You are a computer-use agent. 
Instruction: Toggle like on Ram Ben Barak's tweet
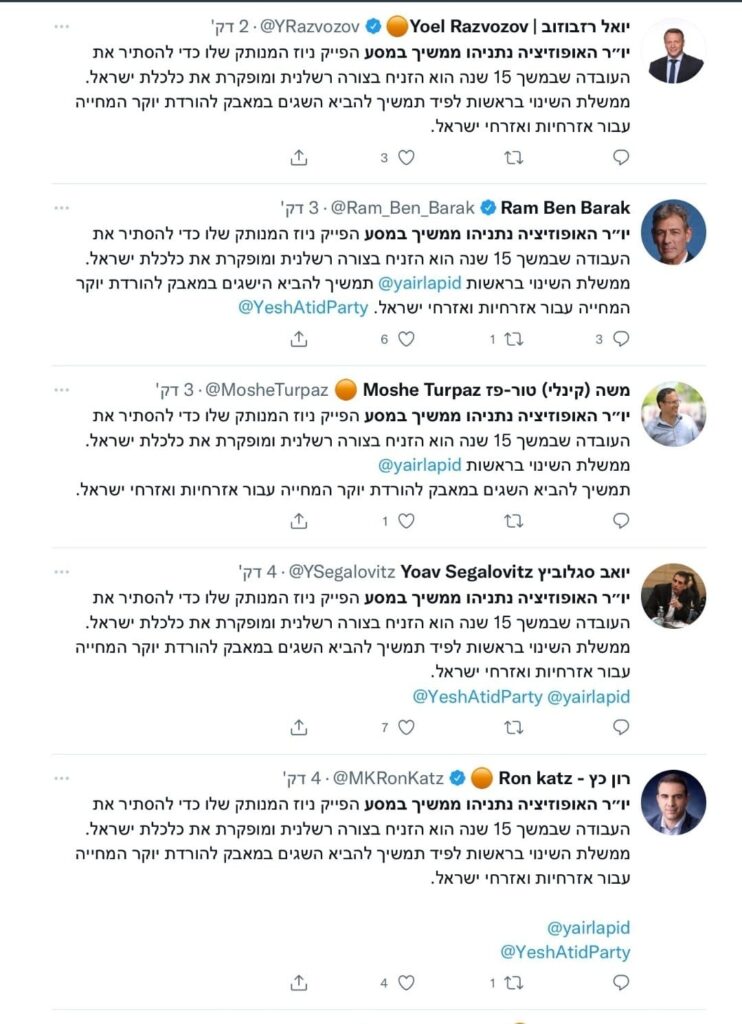(x=405, y=341)
